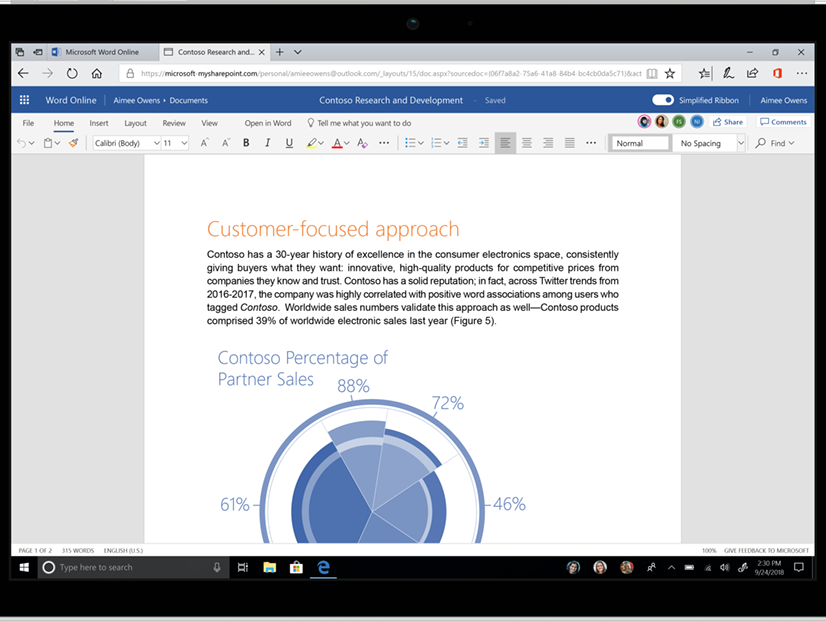
Task: Click the Increase Indent icon
Action: click(x=484, y=143)
